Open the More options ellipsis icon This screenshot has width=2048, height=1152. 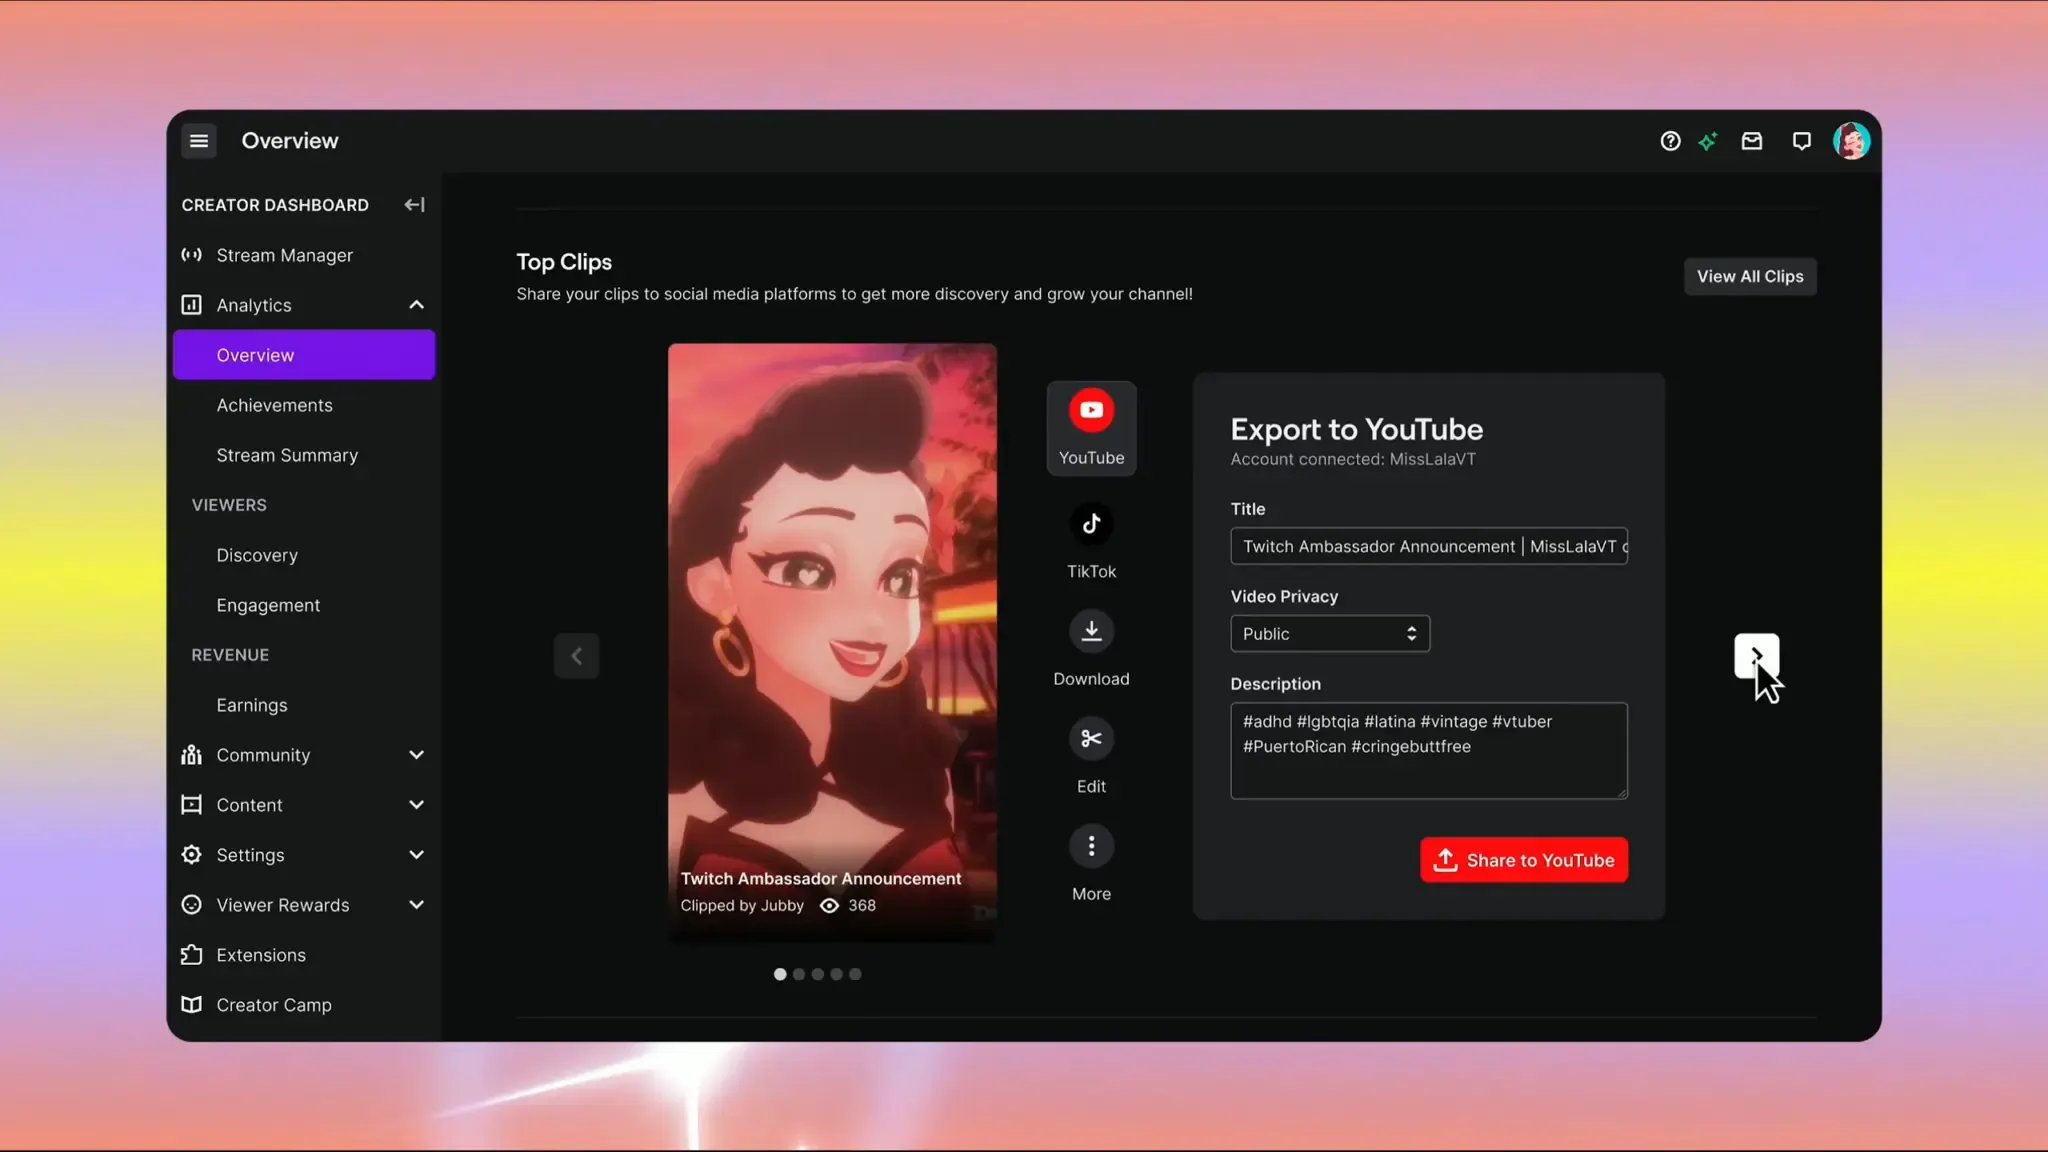coord(1091,846)
